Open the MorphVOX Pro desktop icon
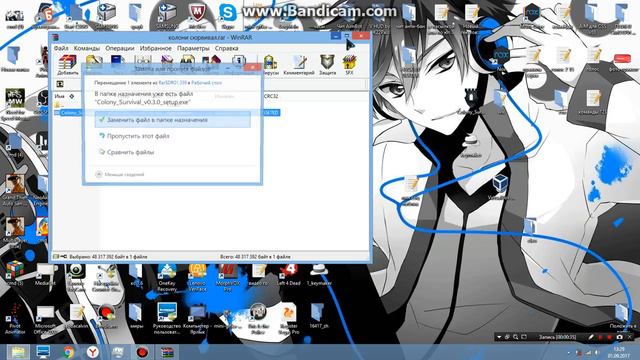The width and height of the screenshot is (640, 360). 227,278
